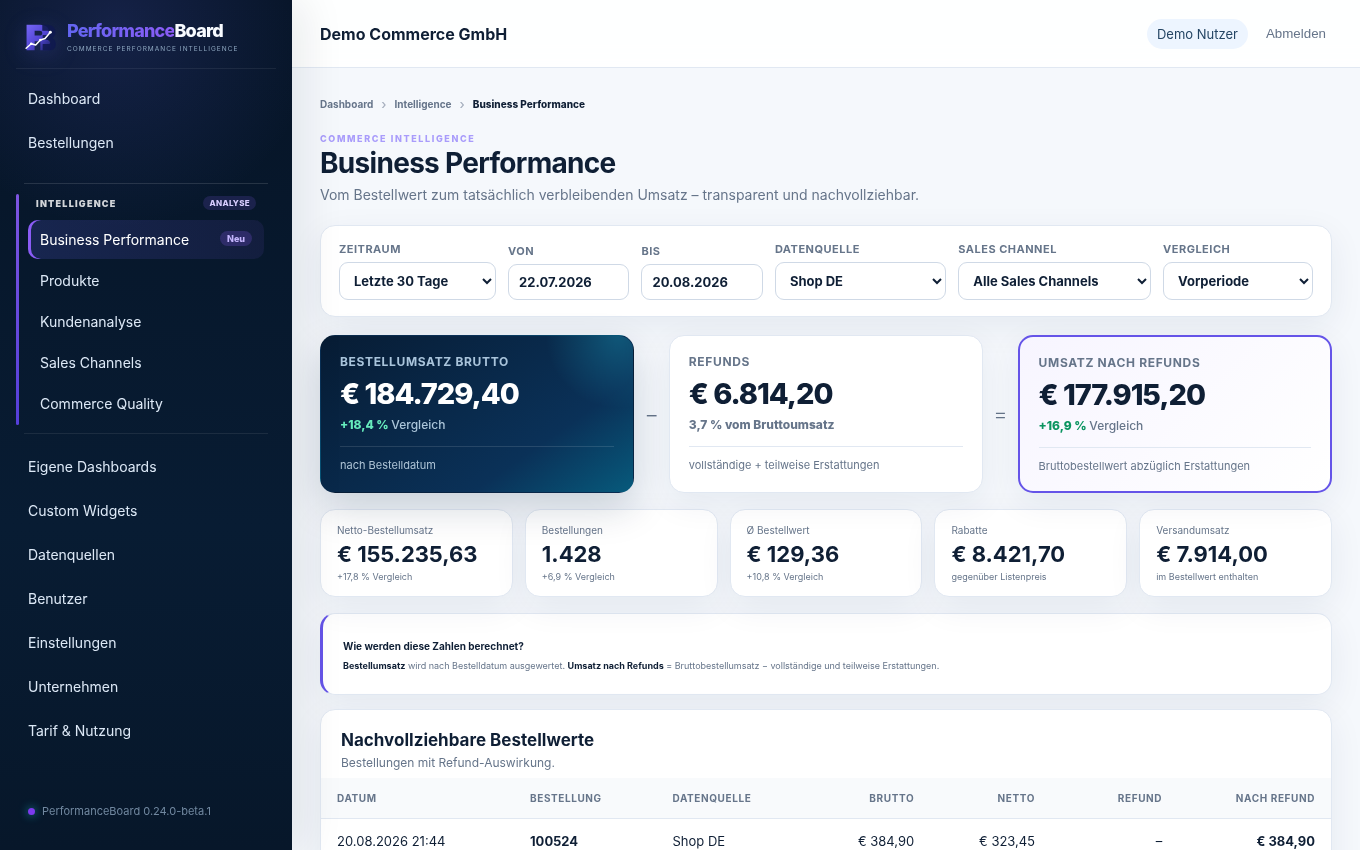Viewport: 1360px width, 850px height.
Task: Click the version text PerformanceBoard 0.24.0-beta.1
Action: (x=127, y=811)
